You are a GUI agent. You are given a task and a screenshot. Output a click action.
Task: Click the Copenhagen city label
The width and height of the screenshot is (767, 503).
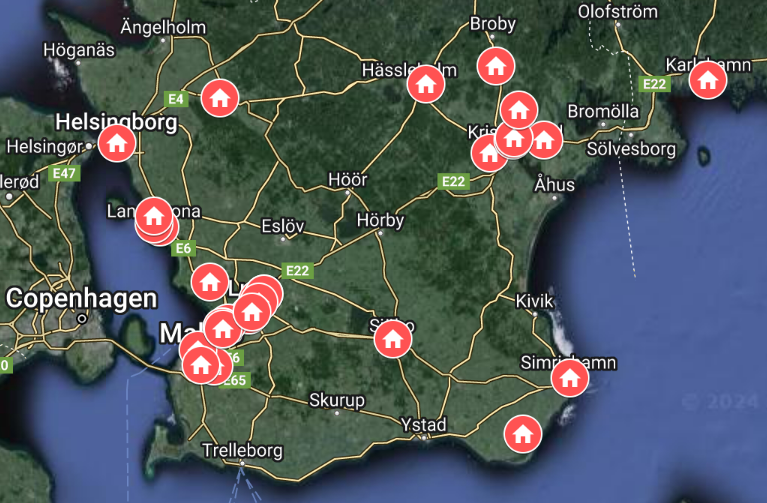(82, 298)
